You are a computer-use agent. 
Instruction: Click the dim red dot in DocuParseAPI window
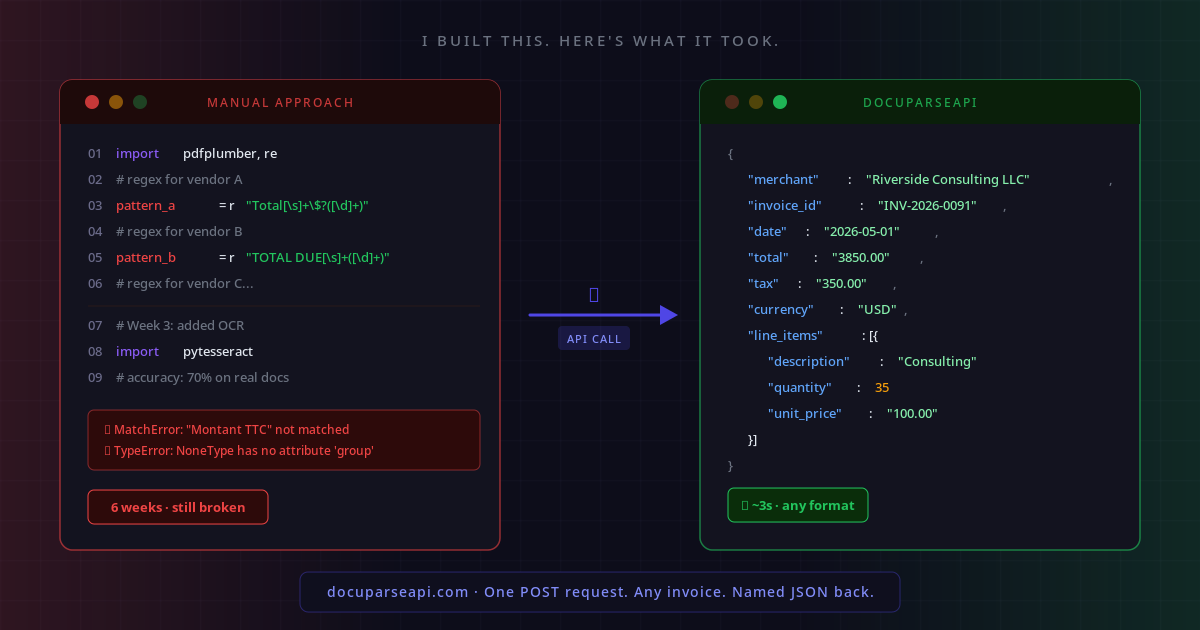[x=732, y=102]
